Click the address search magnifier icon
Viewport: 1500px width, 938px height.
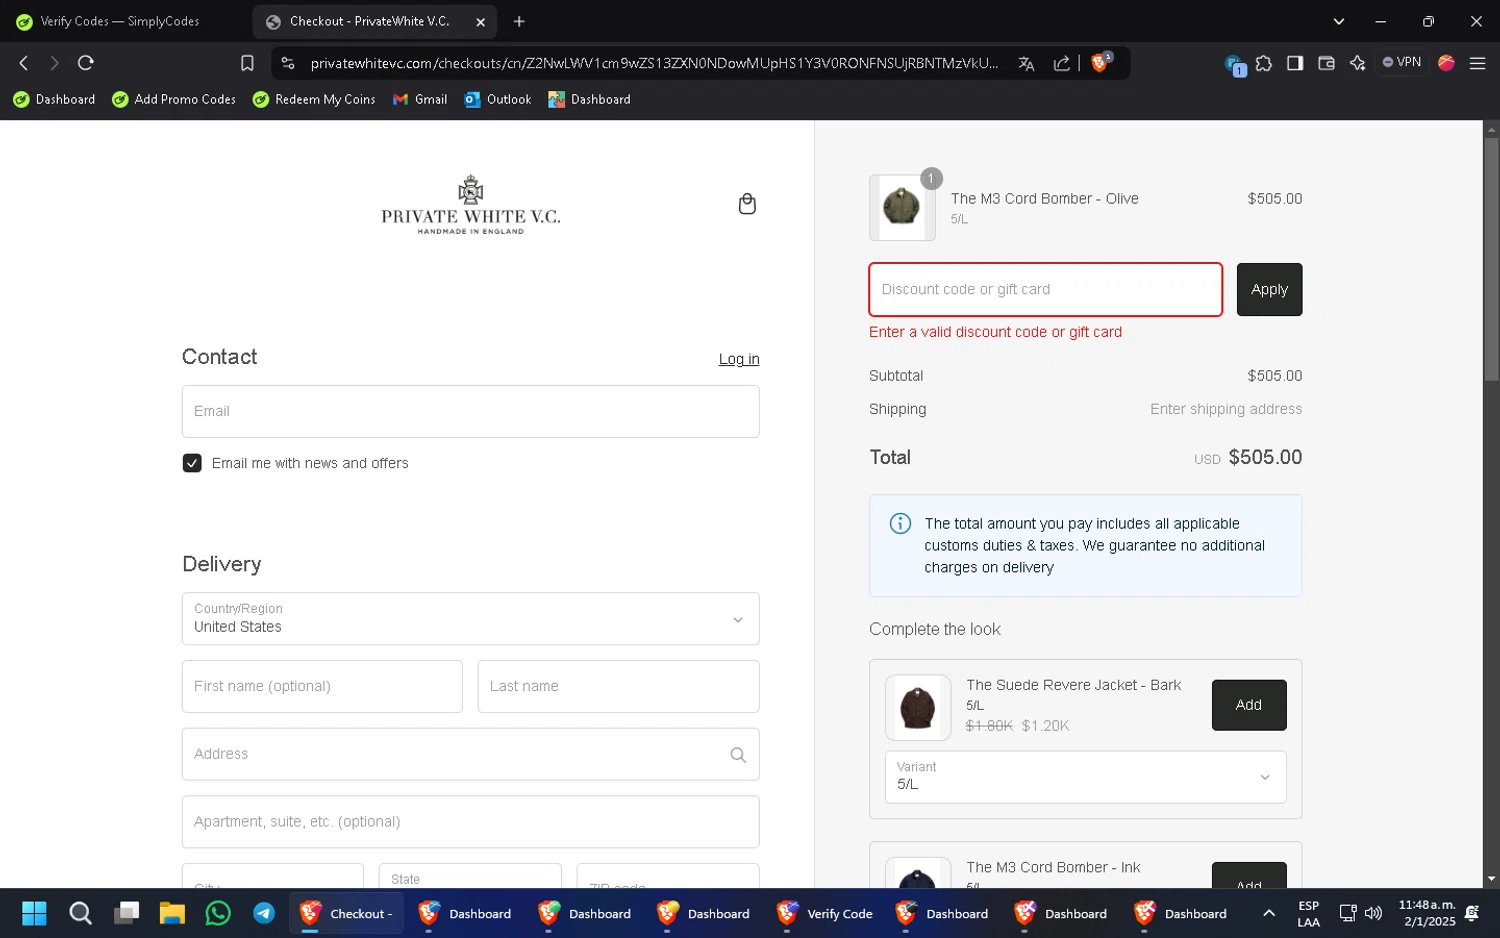[738, 755]
